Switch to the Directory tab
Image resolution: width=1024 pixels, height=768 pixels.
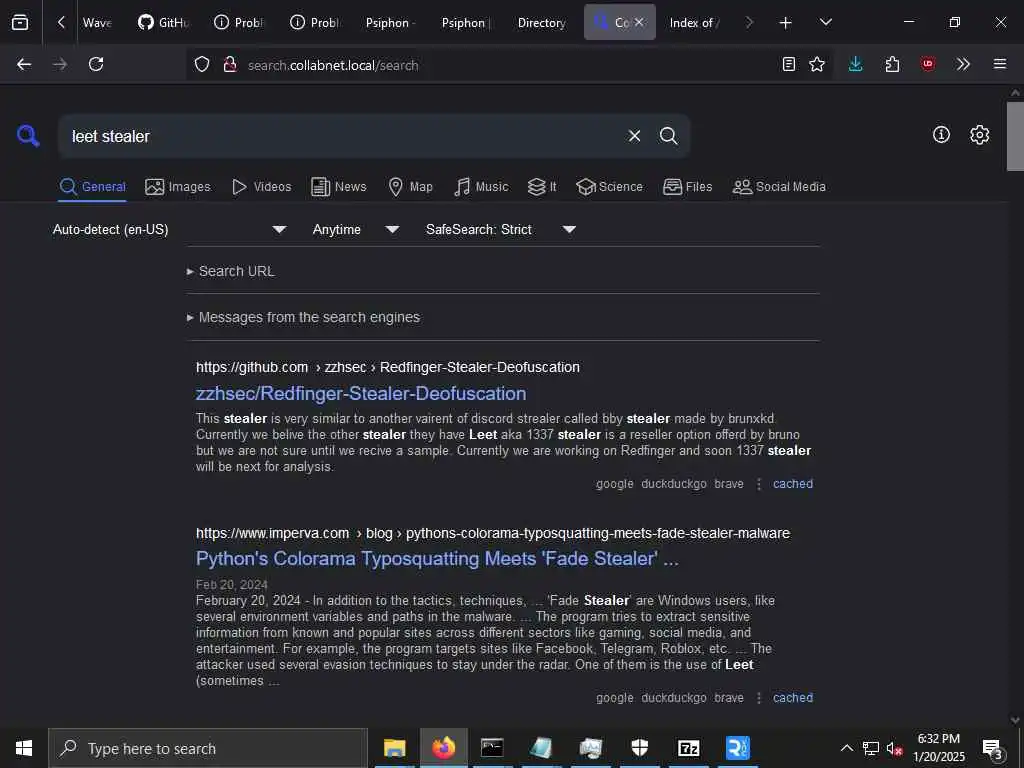click(541, 23)
